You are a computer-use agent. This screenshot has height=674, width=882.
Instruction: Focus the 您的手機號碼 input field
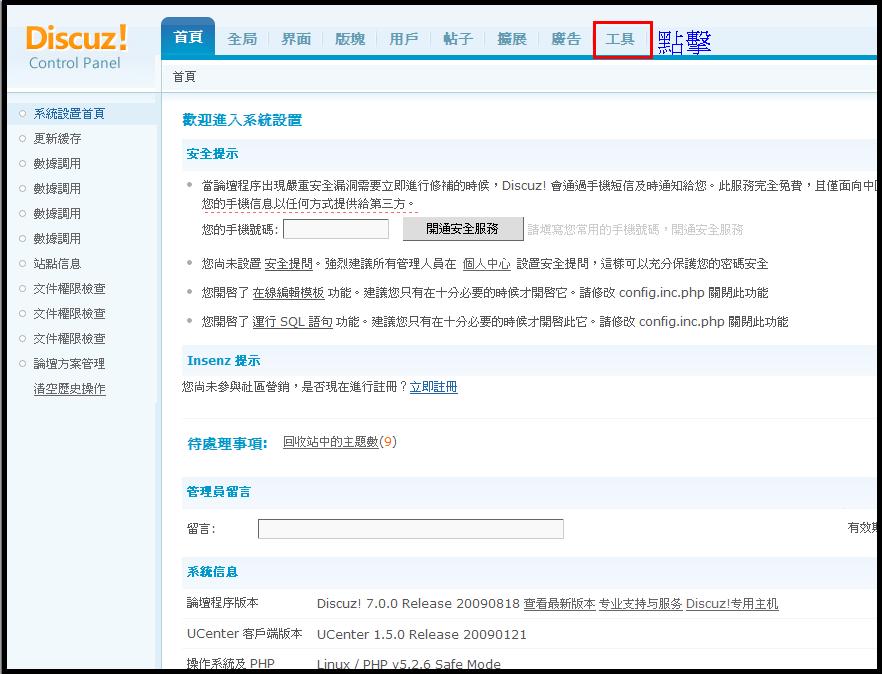click(336, 229)
